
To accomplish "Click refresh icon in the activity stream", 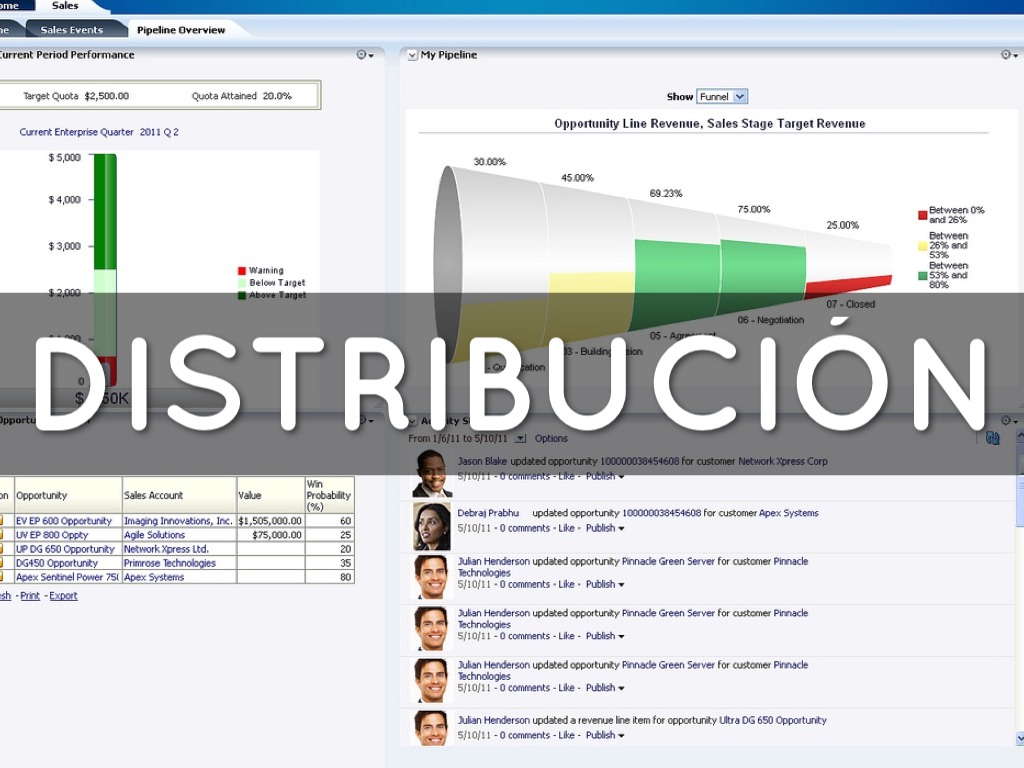I will click(x=992, y=438).
